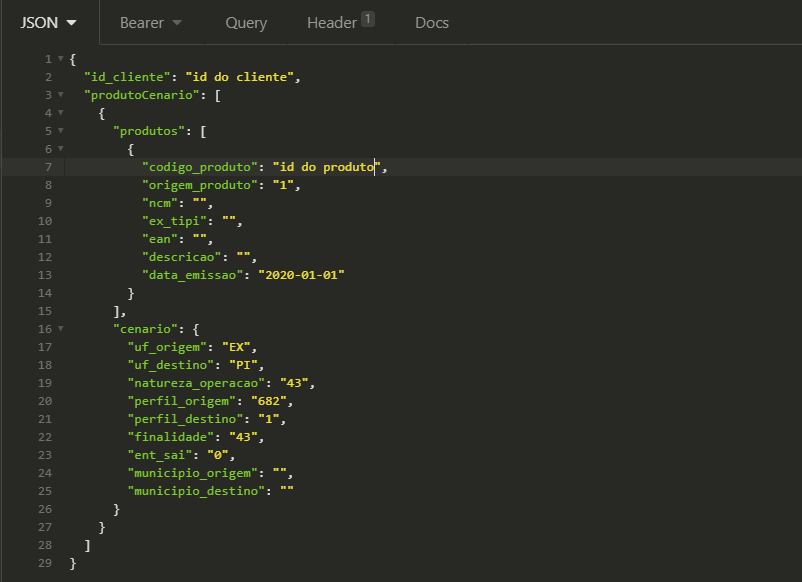Viewport: 802px width, 582px height.
Task: Switch to the Query tab
Action: 246,23
